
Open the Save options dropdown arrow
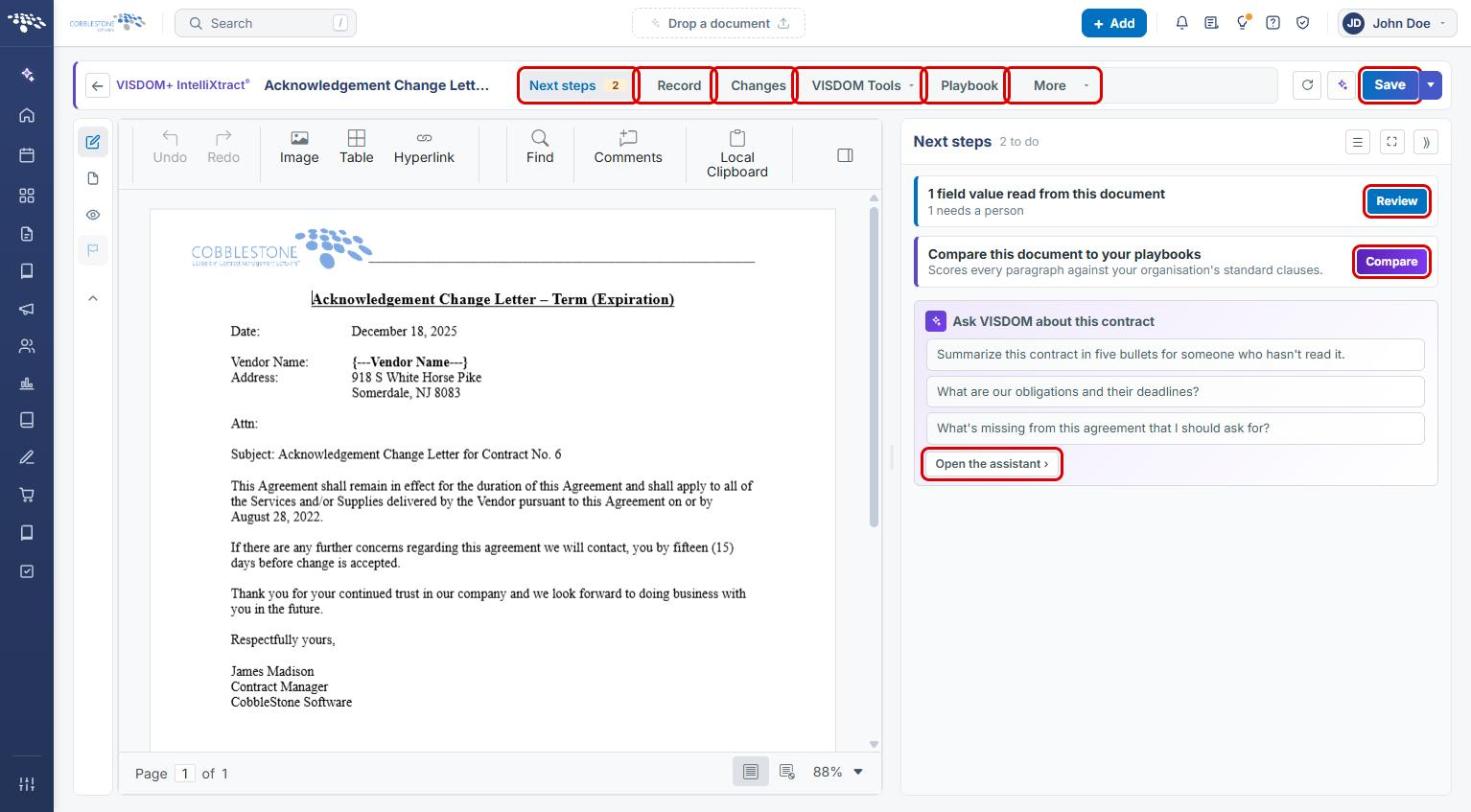(x=1431, y=85)
